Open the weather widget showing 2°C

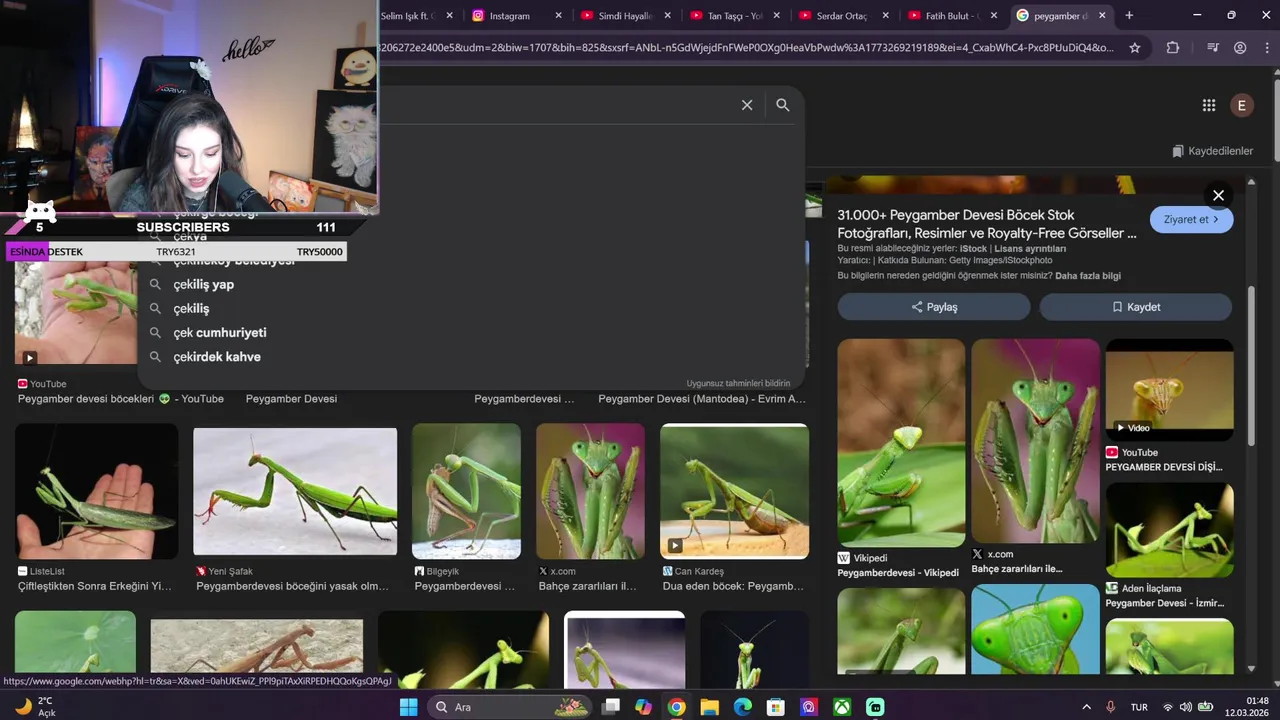[x=35, y=707]
